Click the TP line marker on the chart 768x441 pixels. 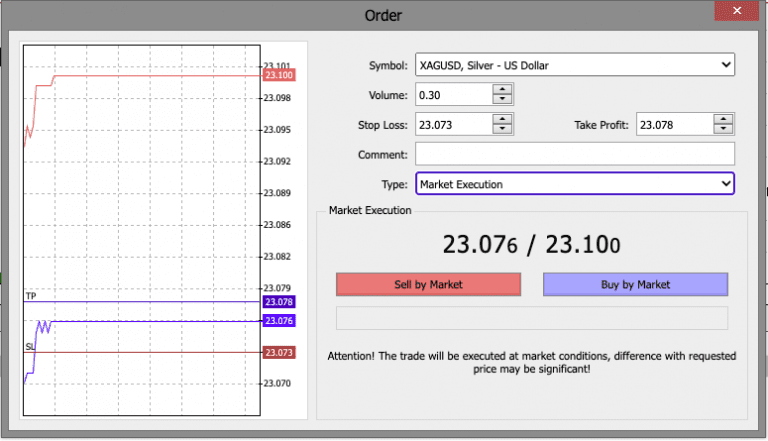(31, 296)
